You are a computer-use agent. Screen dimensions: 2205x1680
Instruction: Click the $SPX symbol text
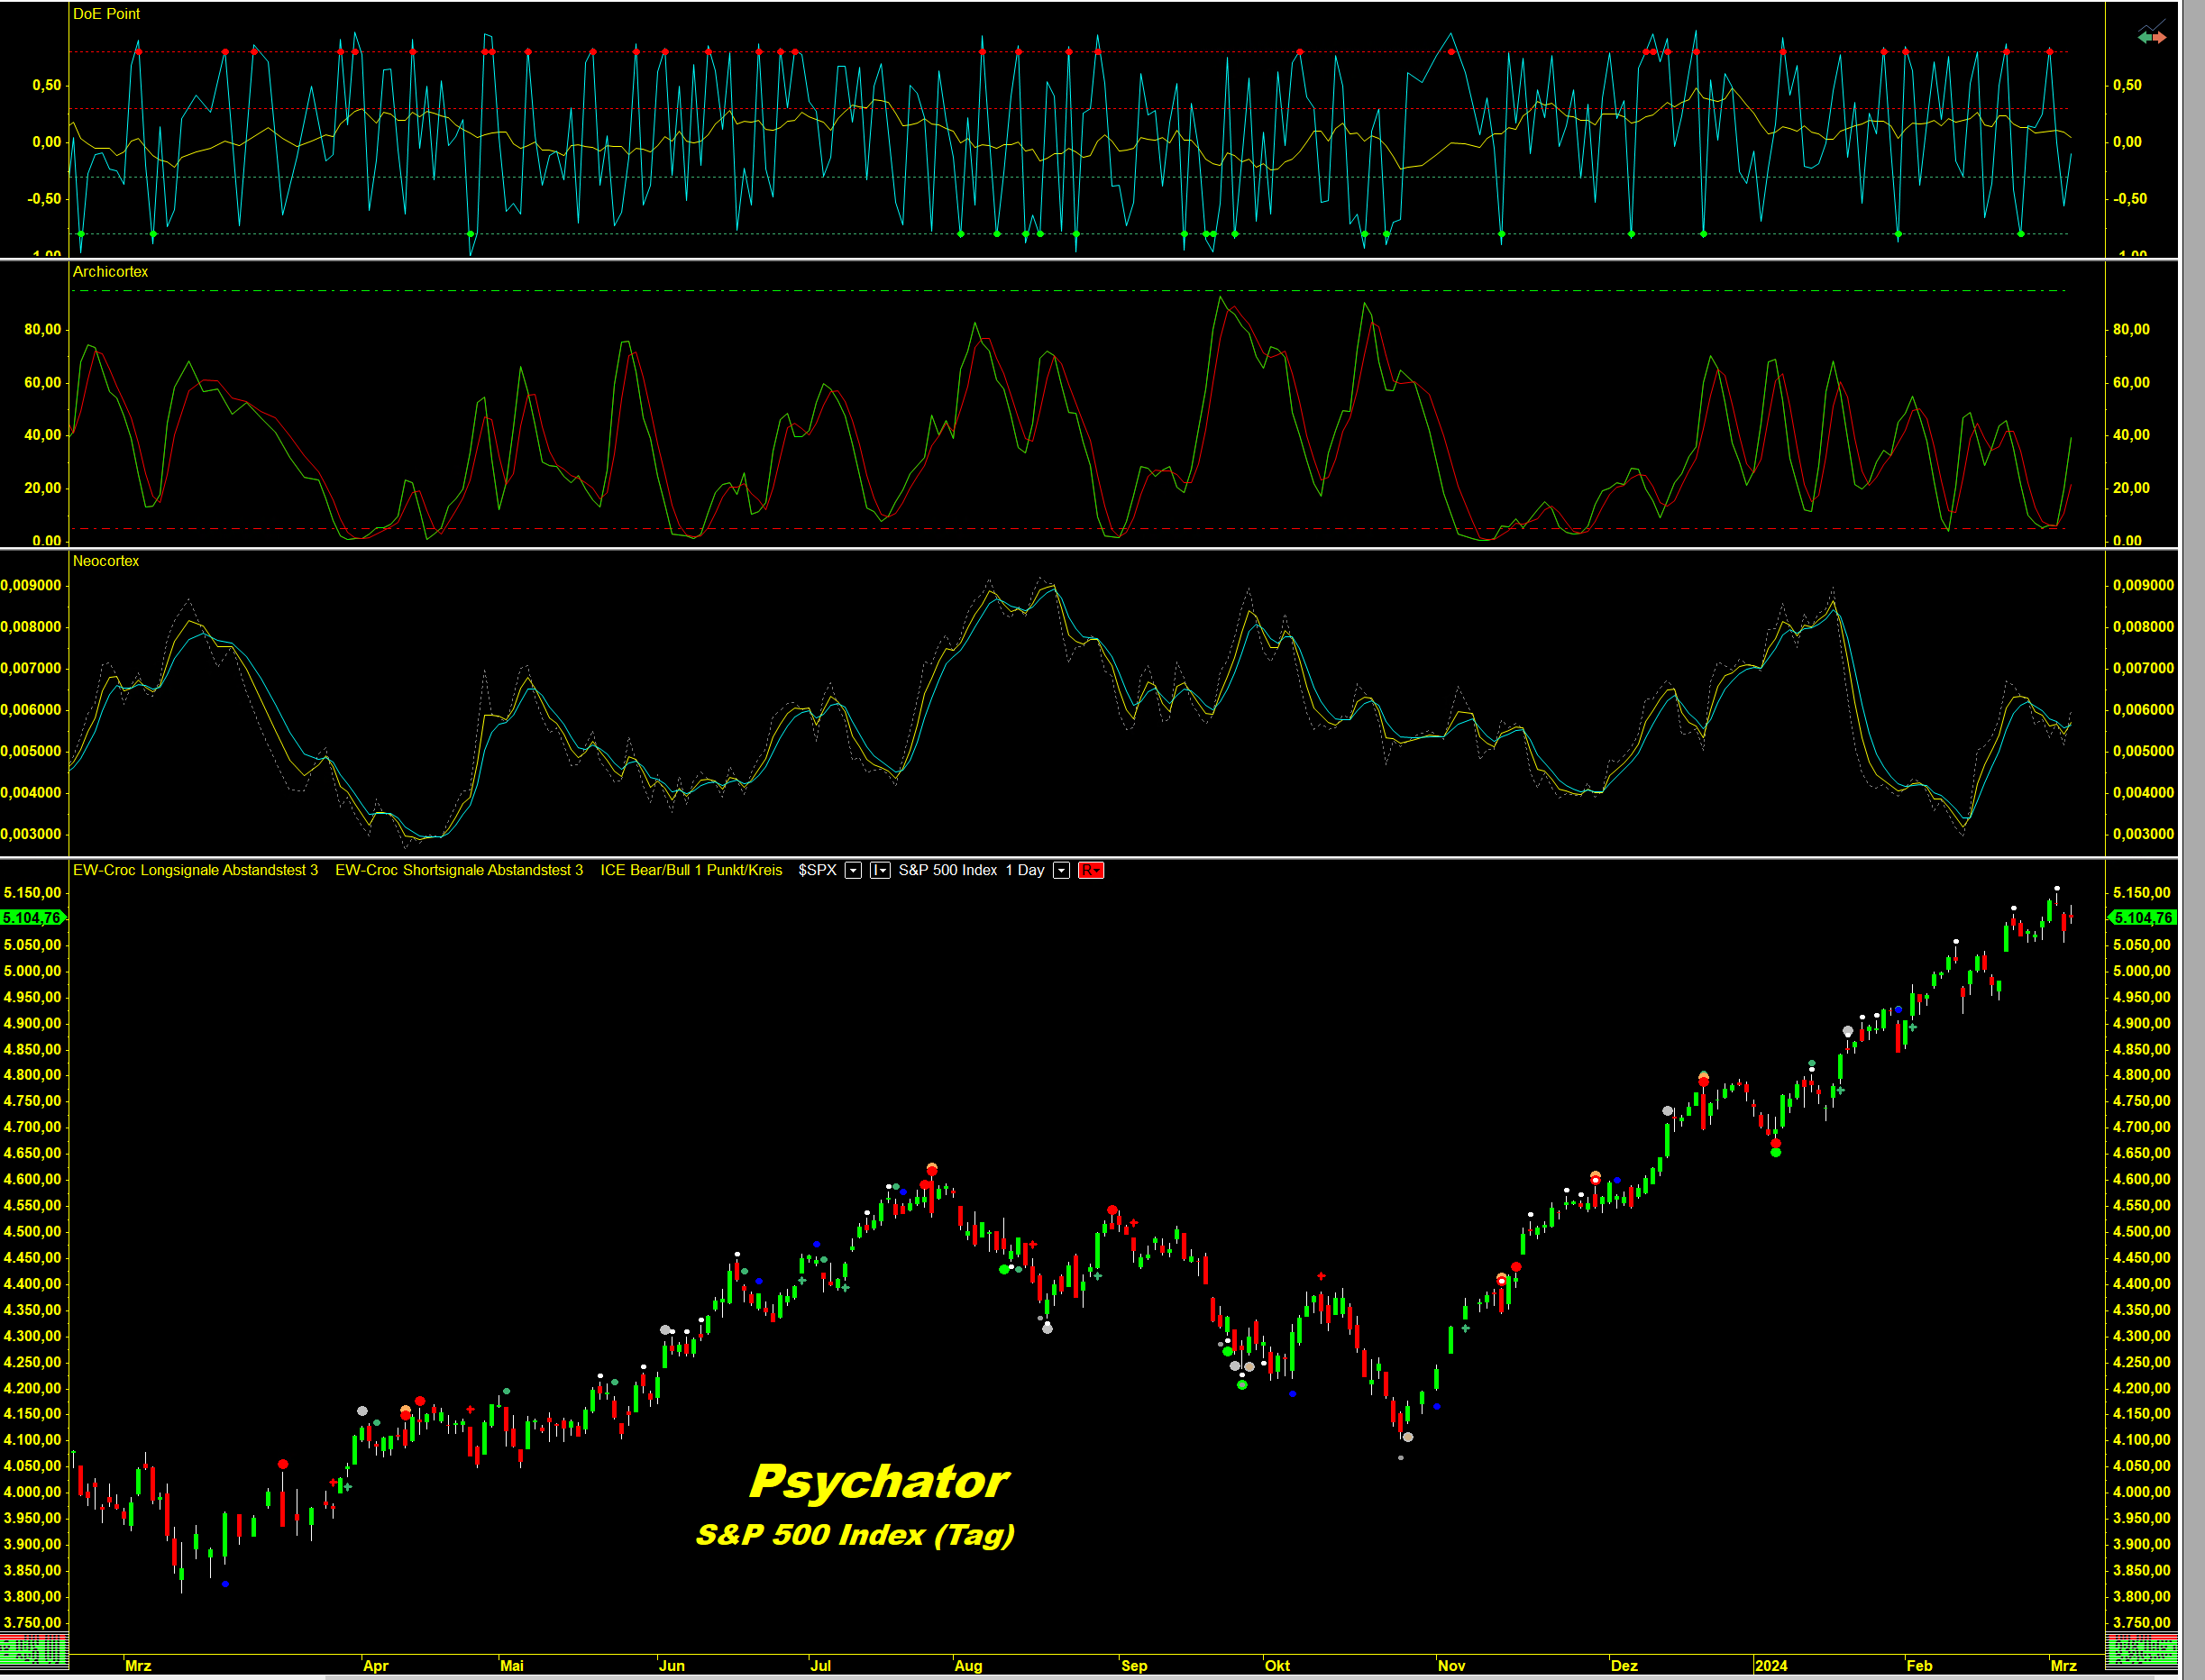(817, 870)
